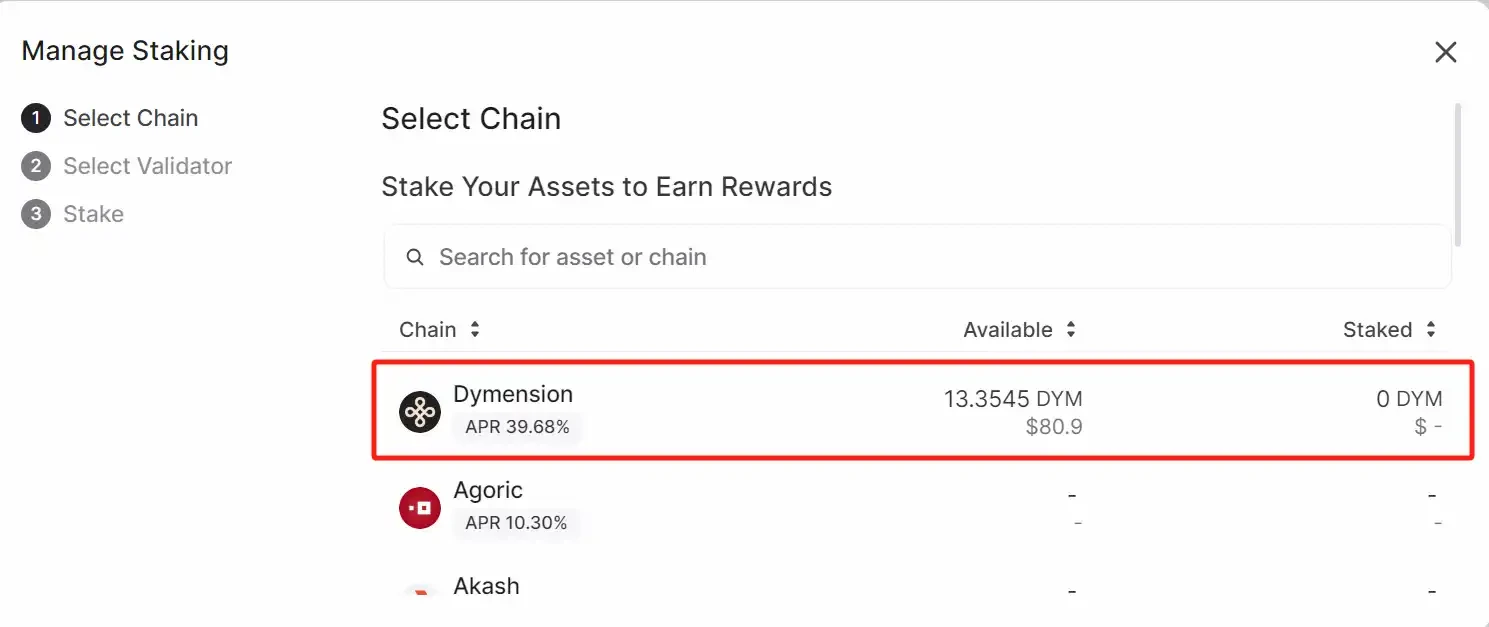Image resolution: width=1489 pixels, height=627 pixels.
Task: Click the Dymension chain logo icon
Action: click(x=420, y=412)
